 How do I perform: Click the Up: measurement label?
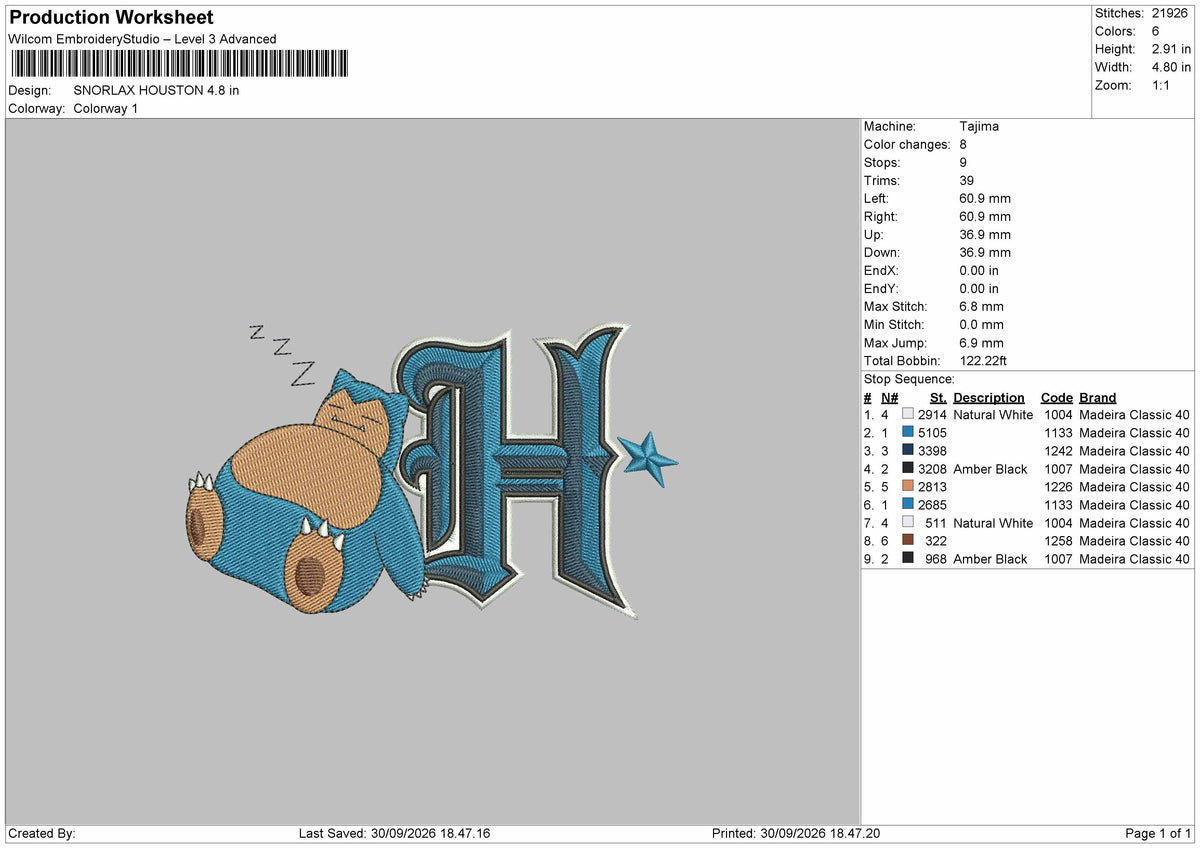click(874, 234)
